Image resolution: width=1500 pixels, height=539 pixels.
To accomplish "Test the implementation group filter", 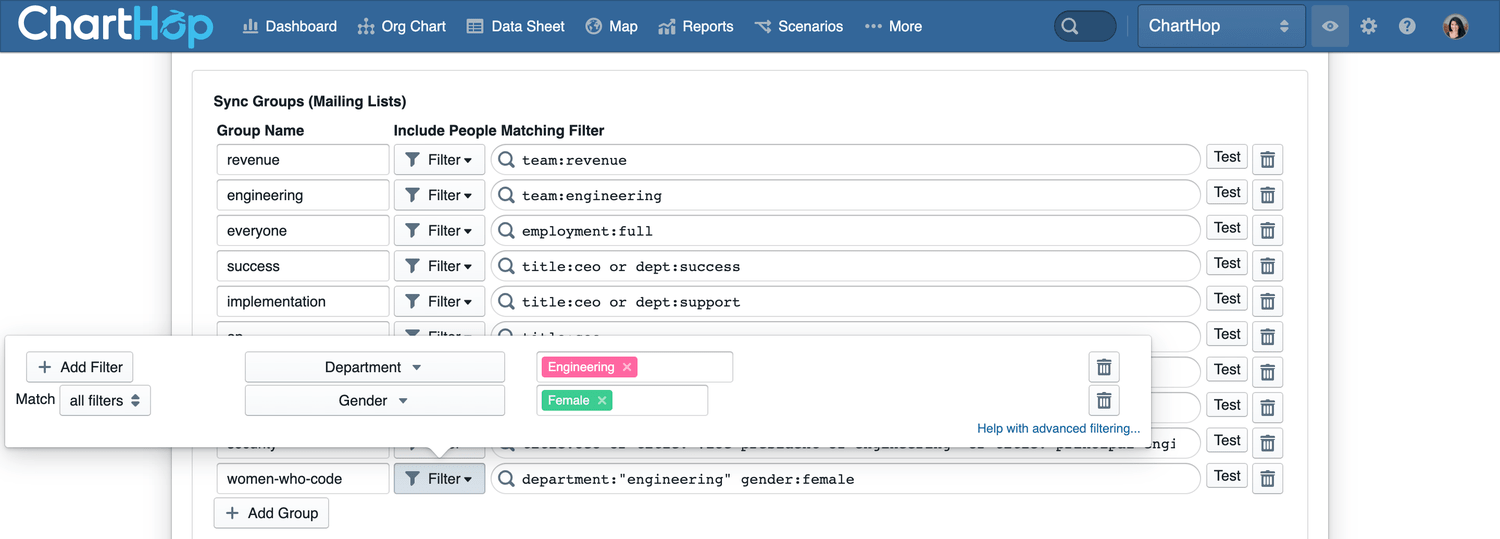I will click(1227, 299).
